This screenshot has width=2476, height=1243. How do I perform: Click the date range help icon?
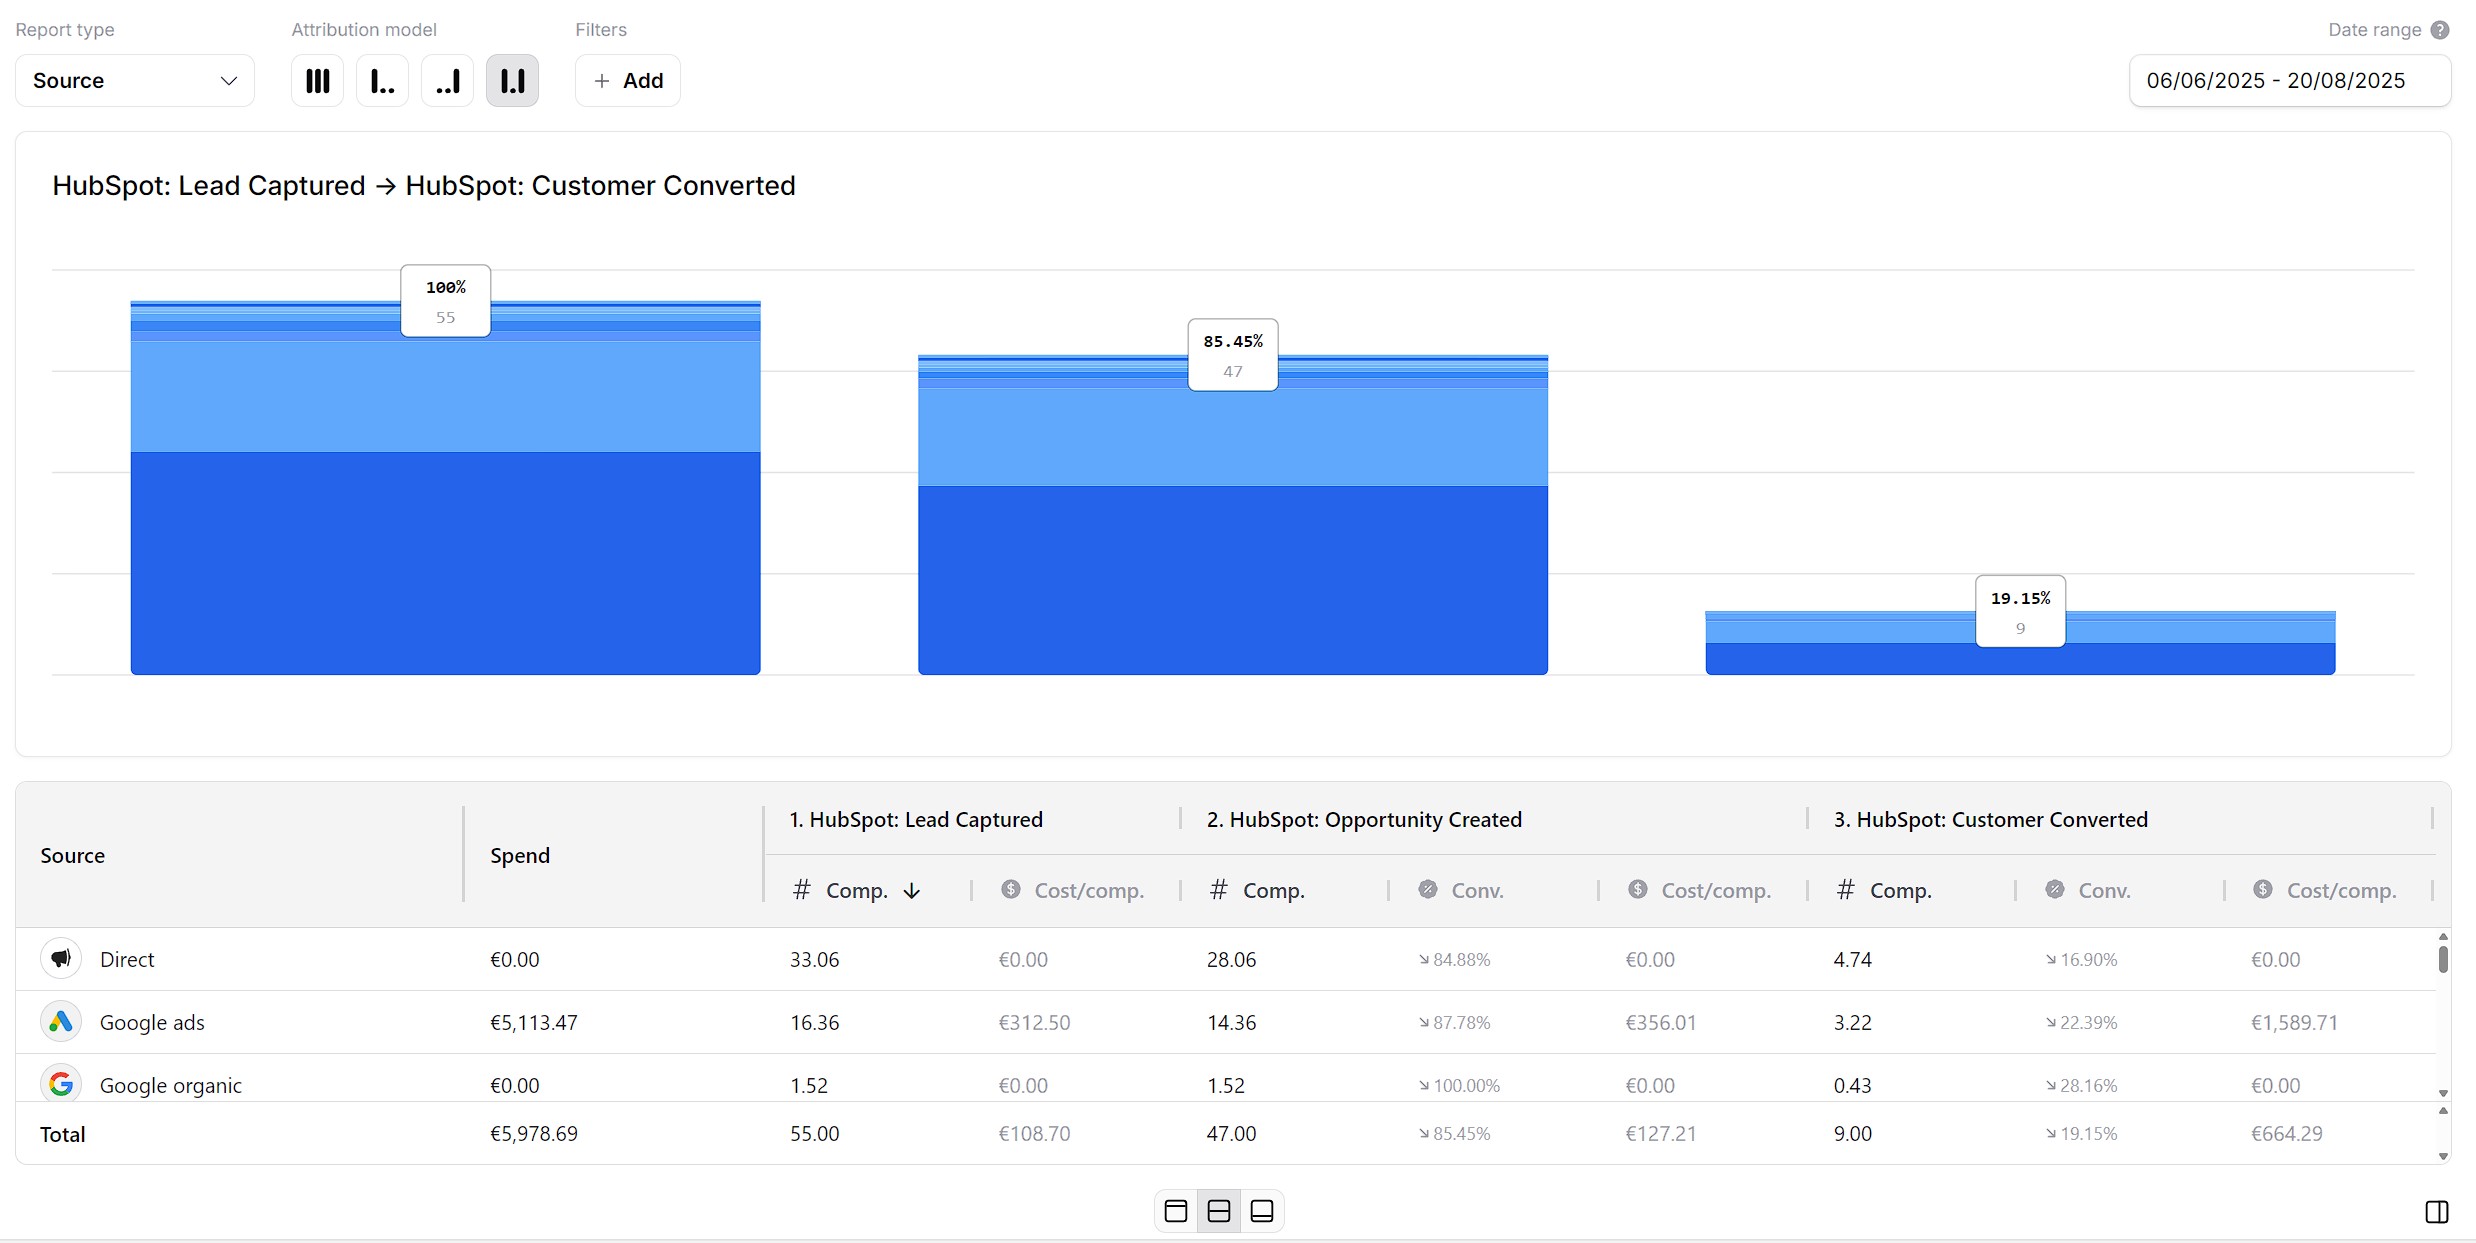2440,30
